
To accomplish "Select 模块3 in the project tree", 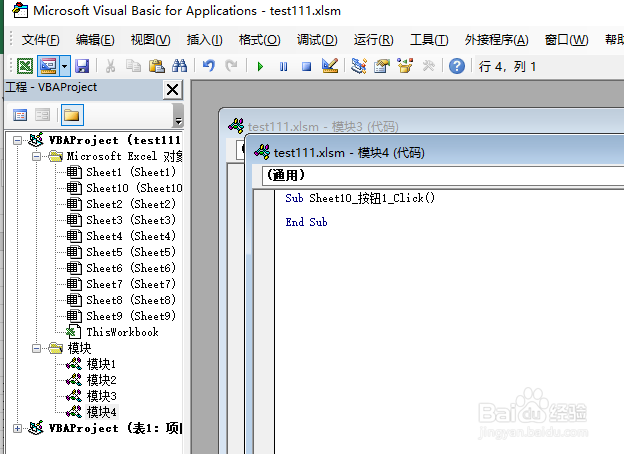I will [91, 396].
